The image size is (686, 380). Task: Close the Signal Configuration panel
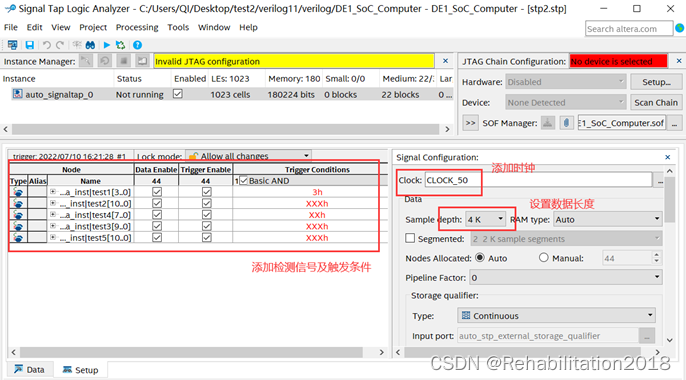(x=668, y=157)
